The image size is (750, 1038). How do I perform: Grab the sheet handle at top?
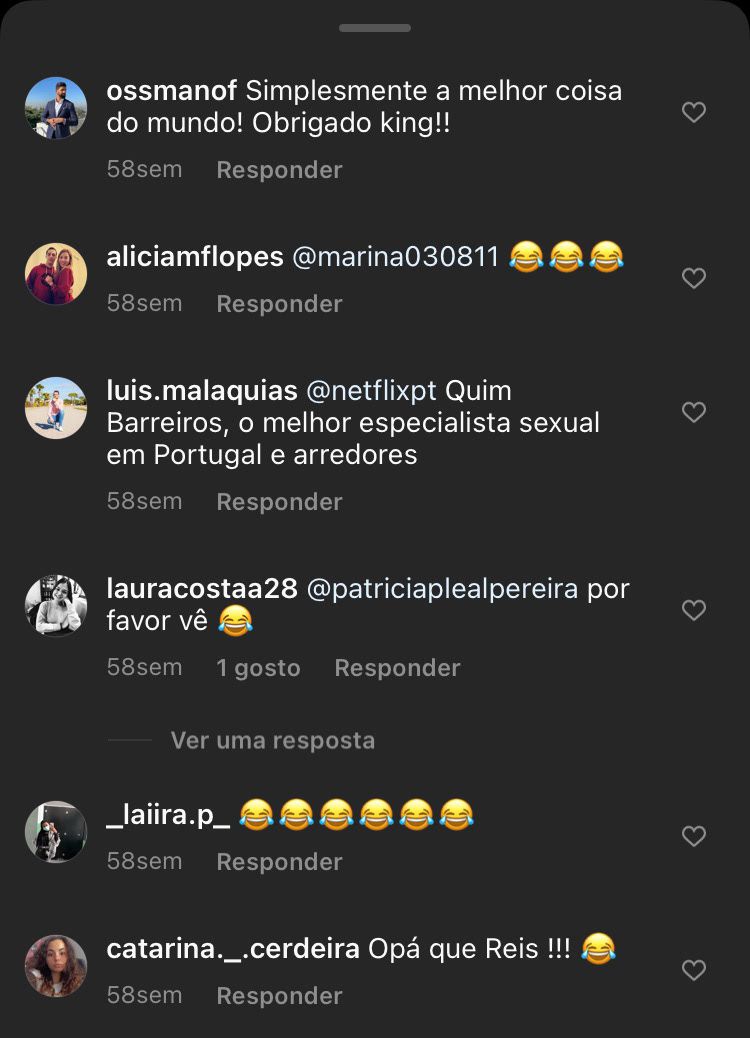[375, 28]
